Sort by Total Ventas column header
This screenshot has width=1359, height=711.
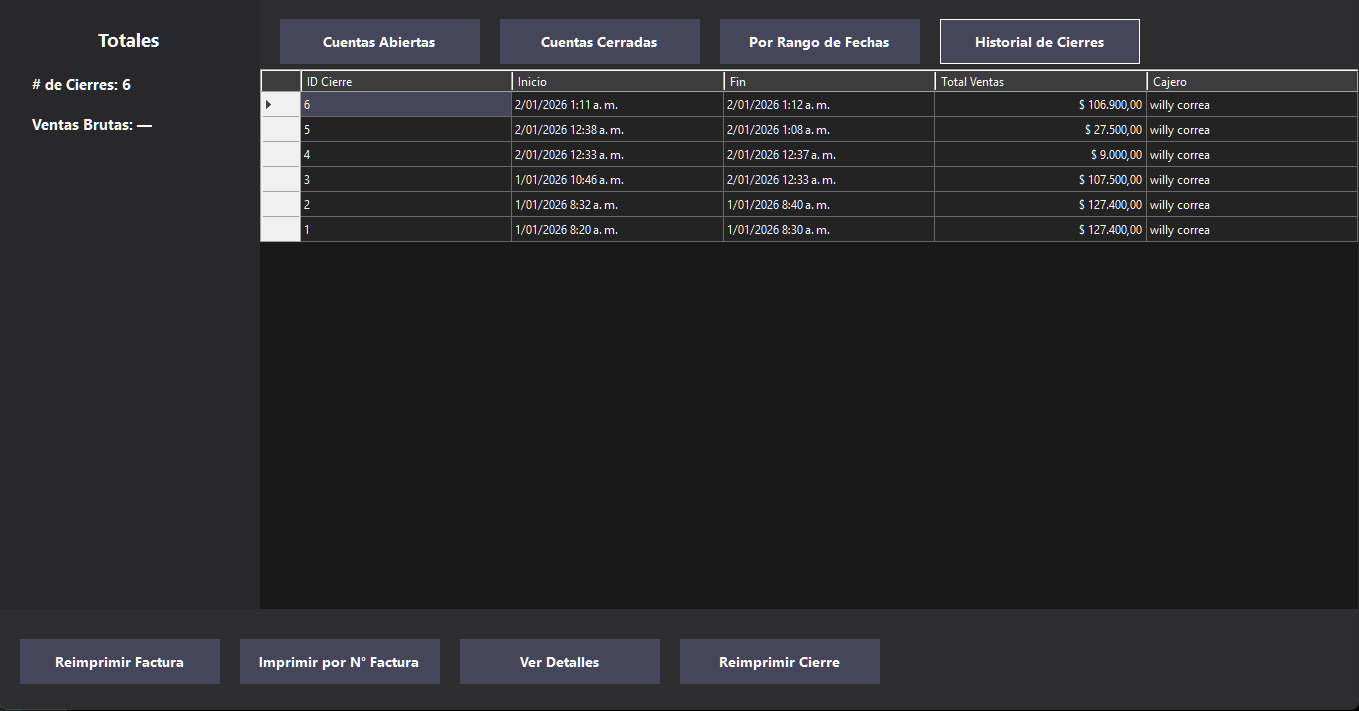[x=1040, y=82]
